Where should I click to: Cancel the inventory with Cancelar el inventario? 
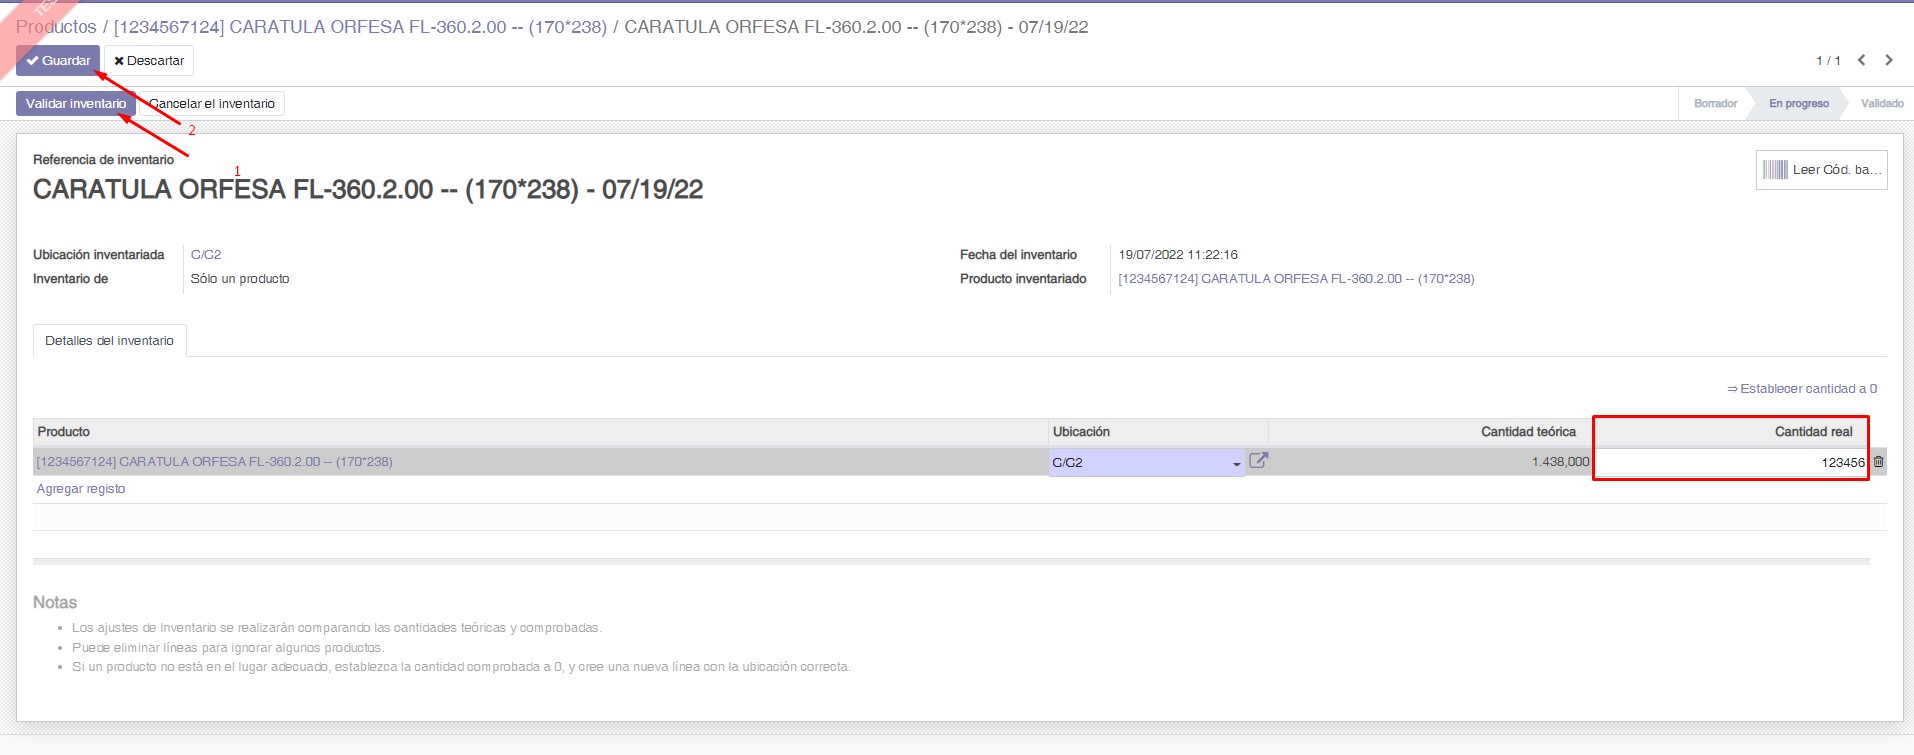pyautogui.click(x=212, y=104)
